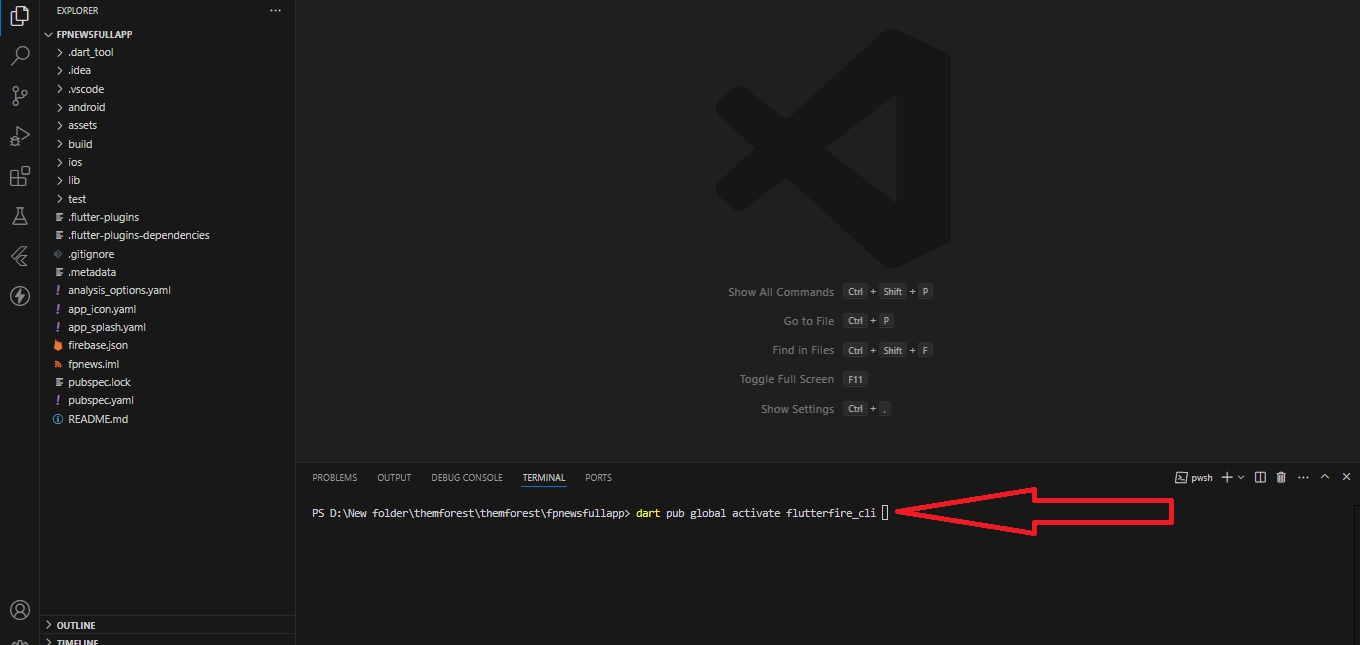This screenshot has height=645, width=1360.
Task: Open terminal panel more actions menu
Action: coord(1302,478)
